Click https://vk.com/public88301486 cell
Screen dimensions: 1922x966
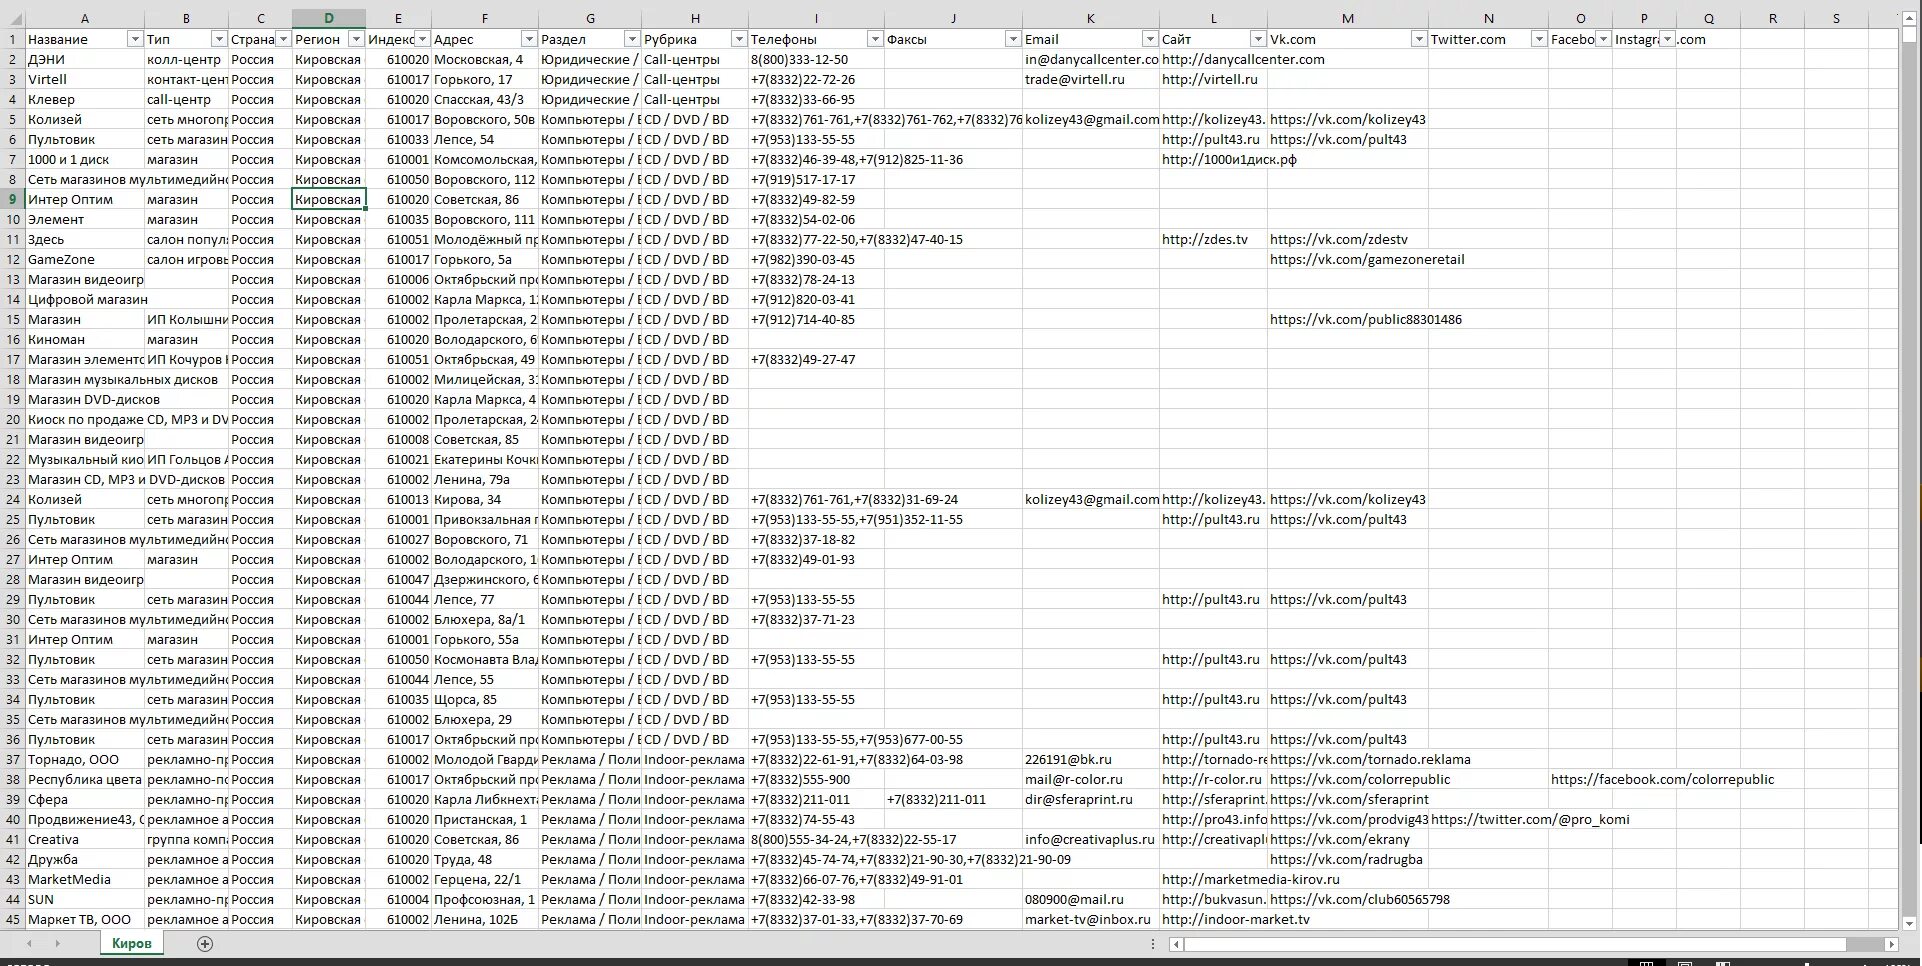pos(1348,319)
